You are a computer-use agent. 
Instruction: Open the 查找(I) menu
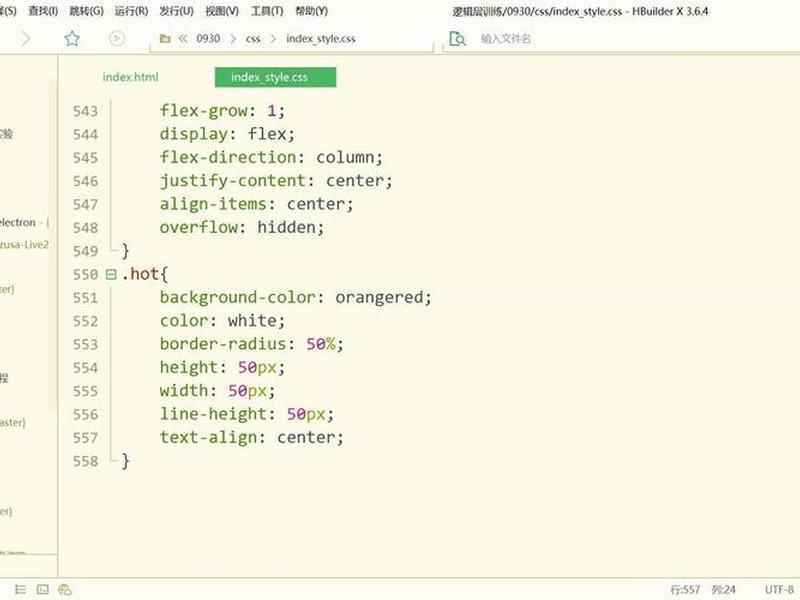coord(43,11)
